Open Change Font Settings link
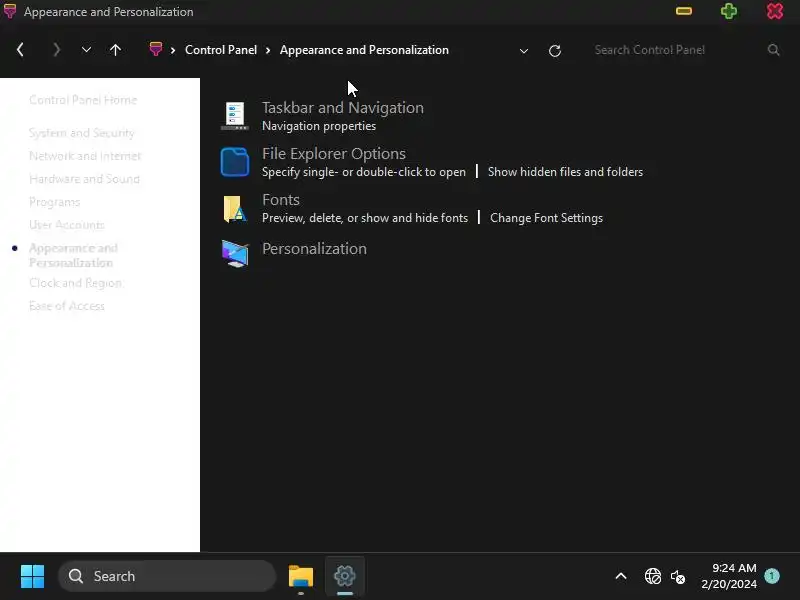 (546, 218)
